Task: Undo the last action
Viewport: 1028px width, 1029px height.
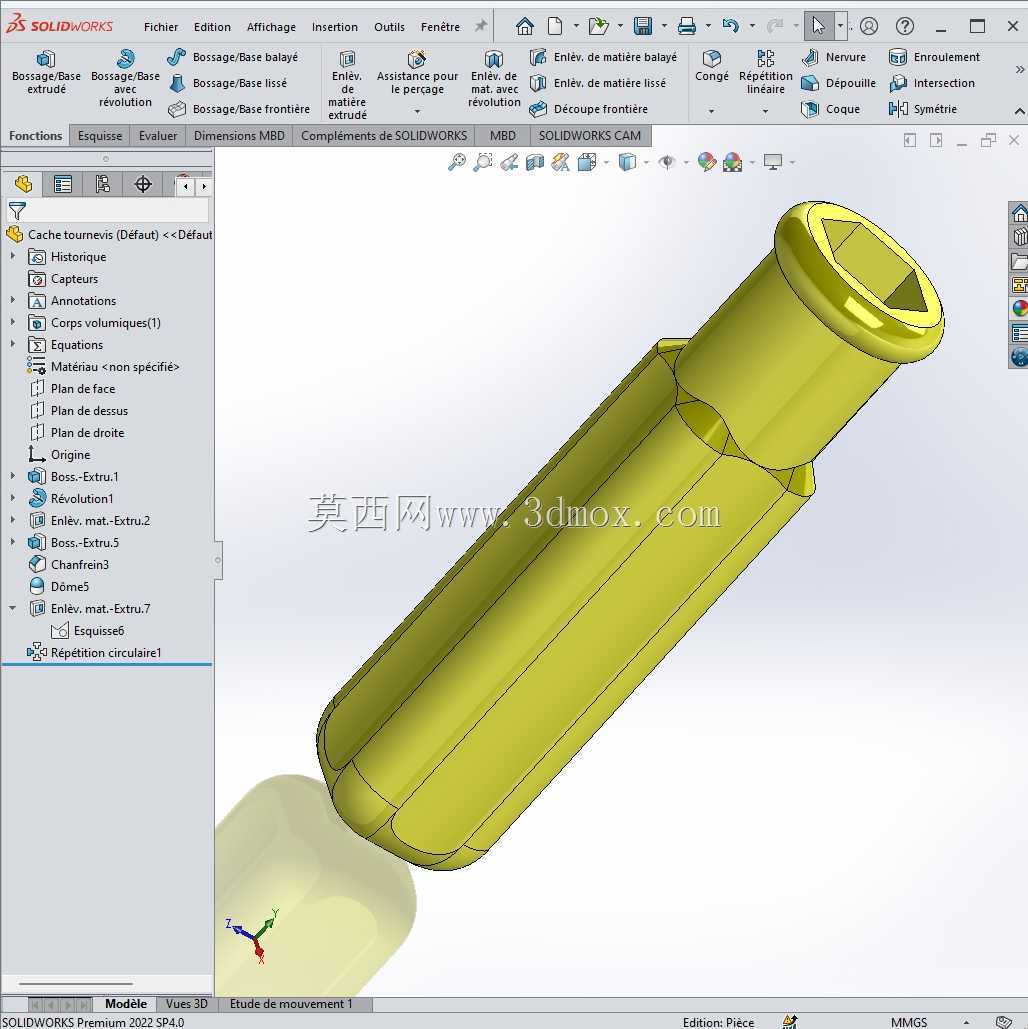Action: 730,26
